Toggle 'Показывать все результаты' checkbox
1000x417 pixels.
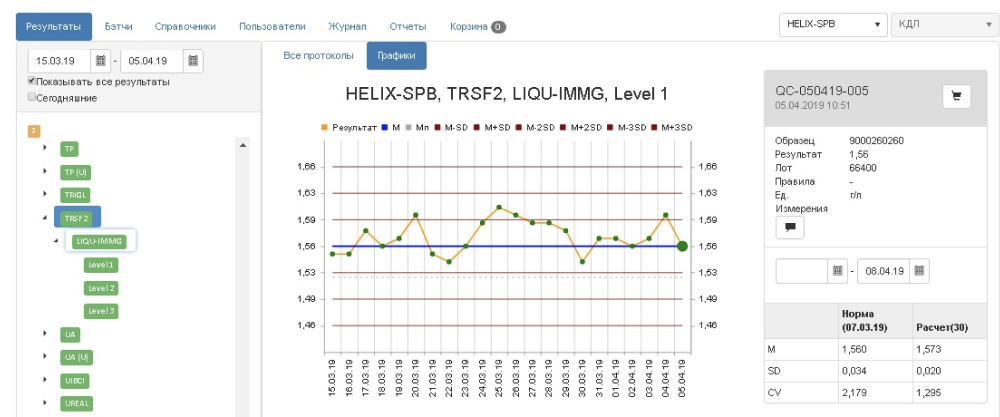coord(32,82)
